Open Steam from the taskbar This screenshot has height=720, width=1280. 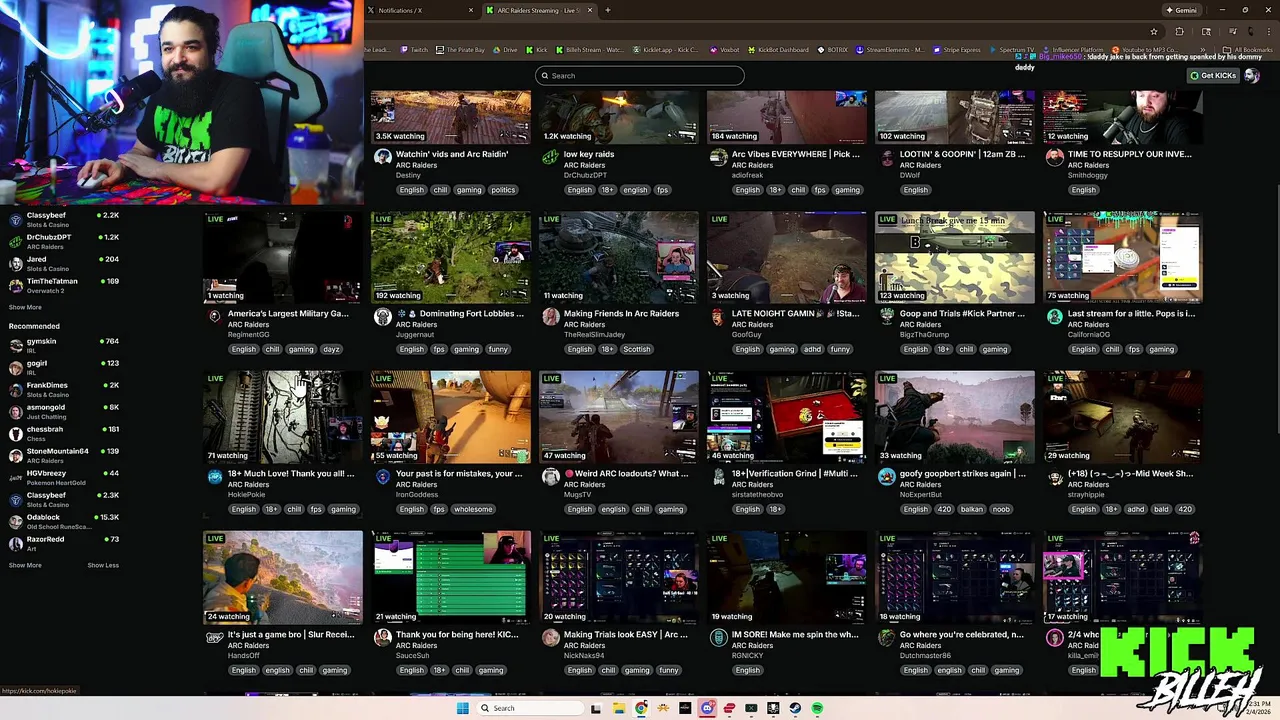coord(795,708)
